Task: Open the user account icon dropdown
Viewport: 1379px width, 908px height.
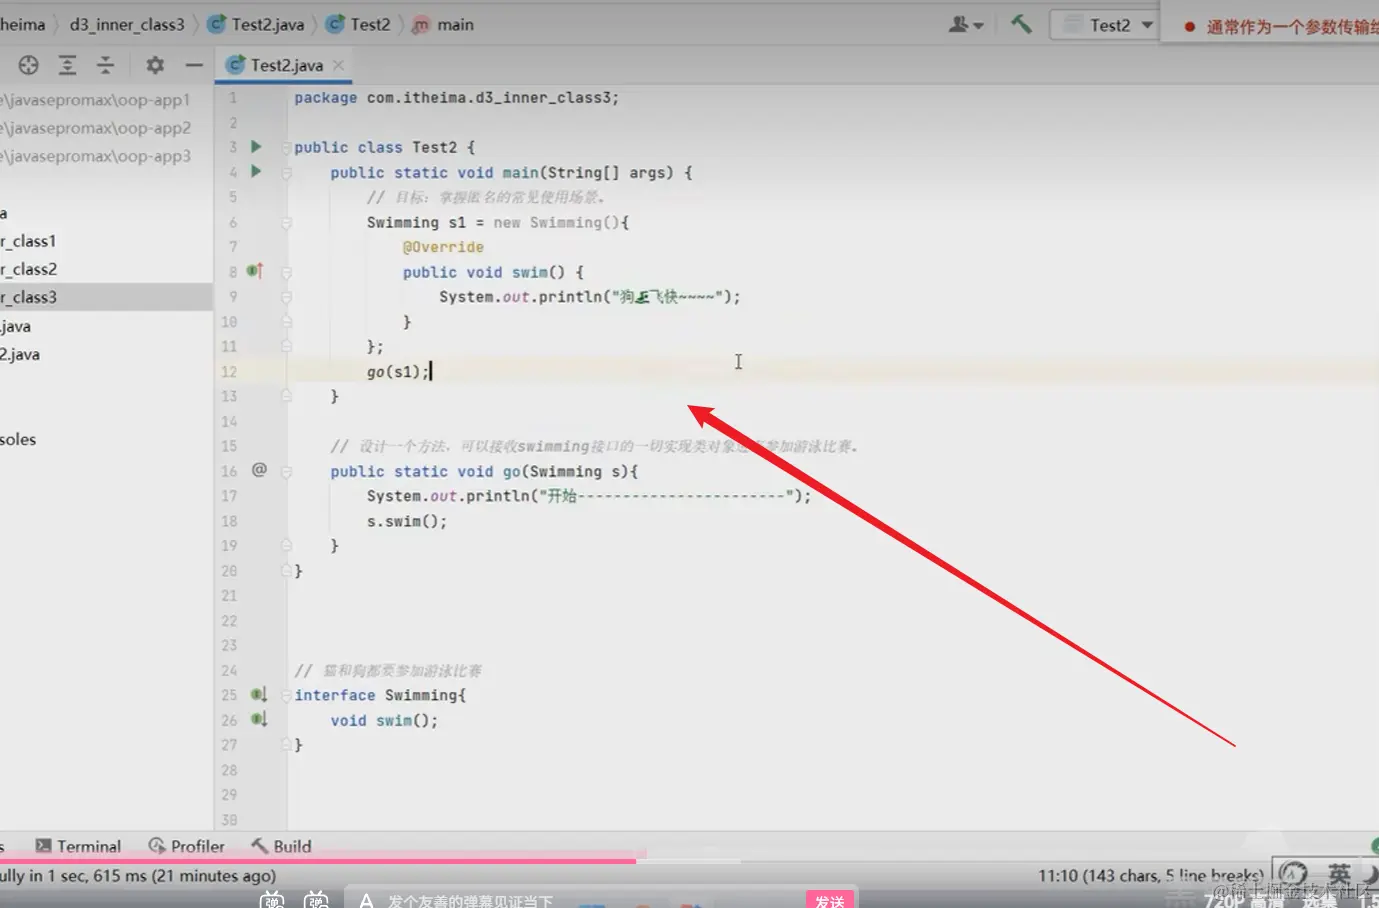Action: click(966, 25)
